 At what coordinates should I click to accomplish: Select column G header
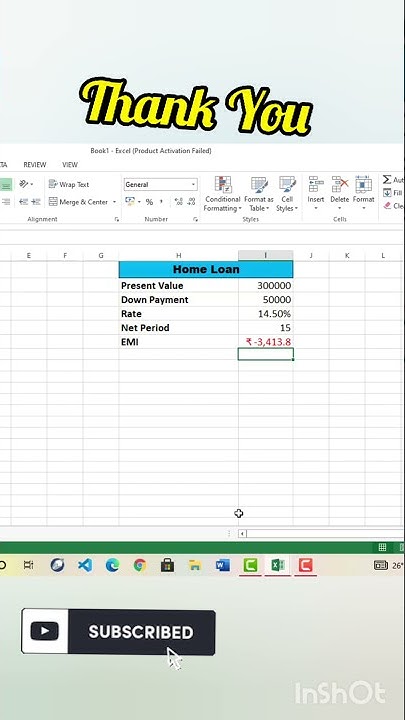[101, 255]
